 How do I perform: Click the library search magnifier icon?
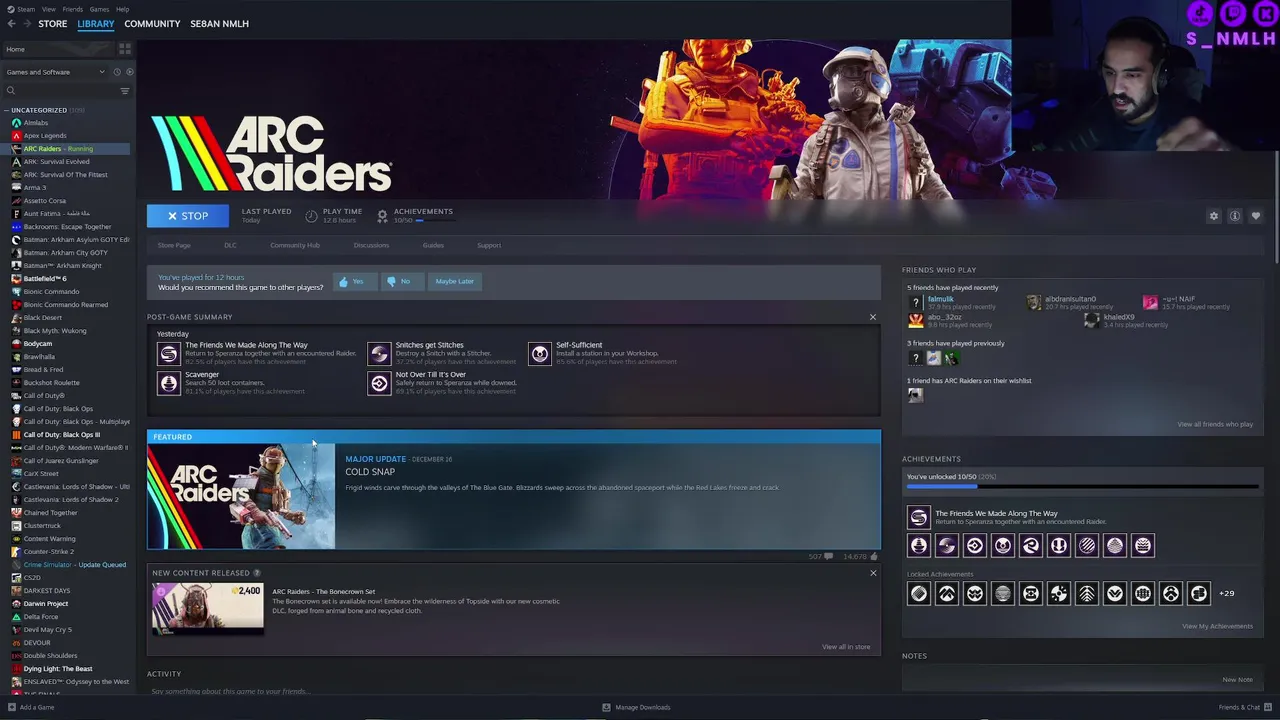click(11, 91)
